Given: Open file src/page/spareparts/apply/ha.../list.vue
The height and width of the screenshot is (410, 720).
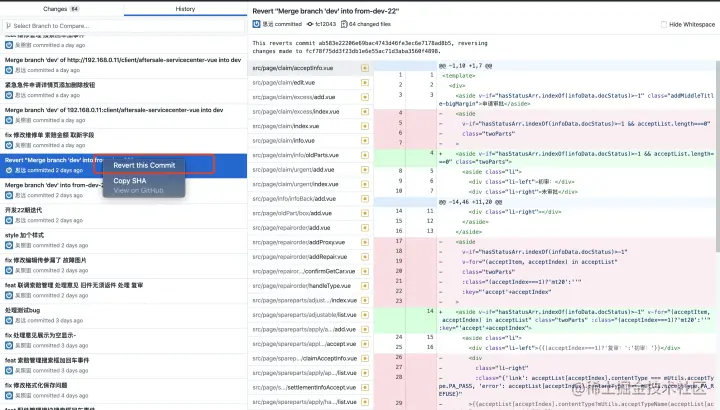Looking at the screenshot, I should tap(304, 402).
